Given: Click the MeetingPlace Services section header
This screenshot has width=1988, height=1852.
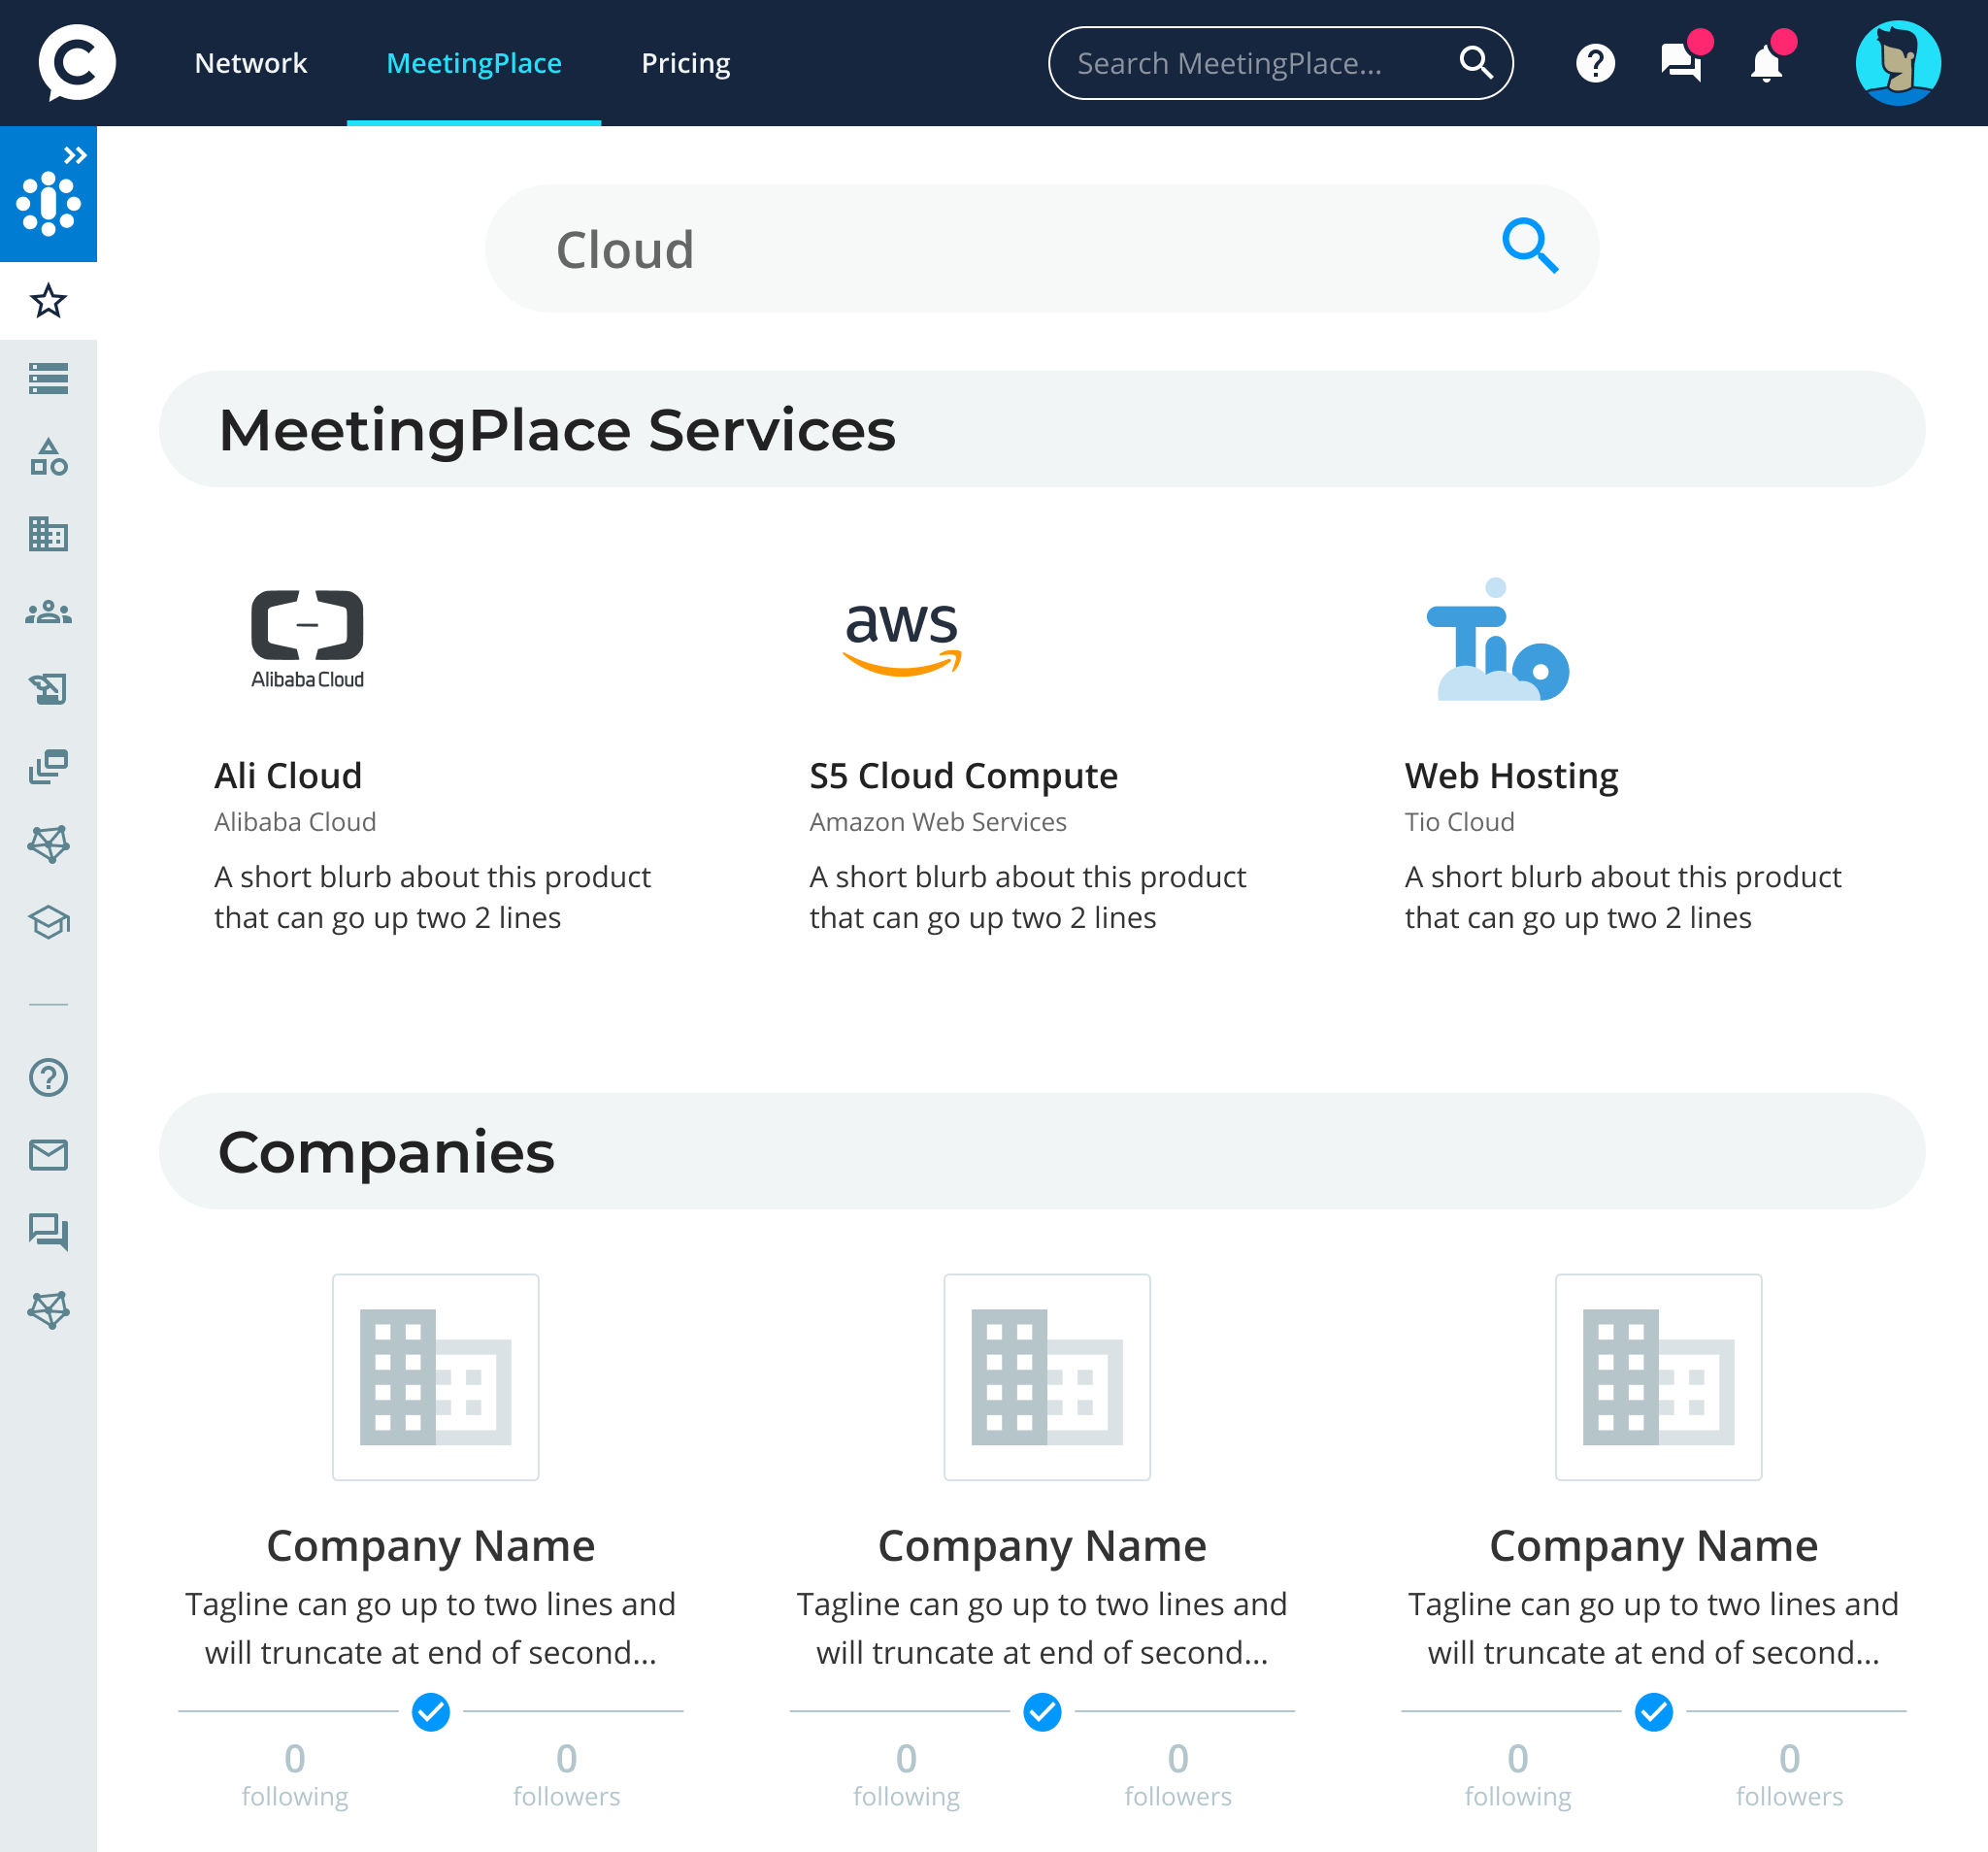Looking at the screenshot, I should [x=1042, y=429].
